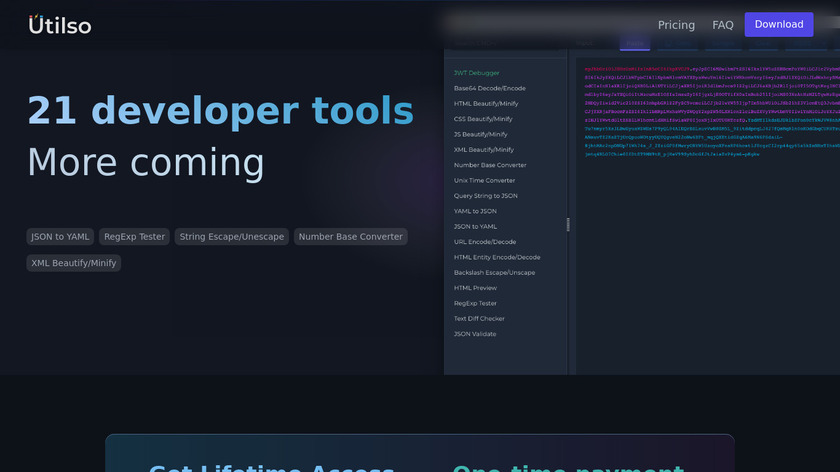Click the "21 developer tools" heading
The height and width of the screenshot is (472, 840).
[220, 110]
